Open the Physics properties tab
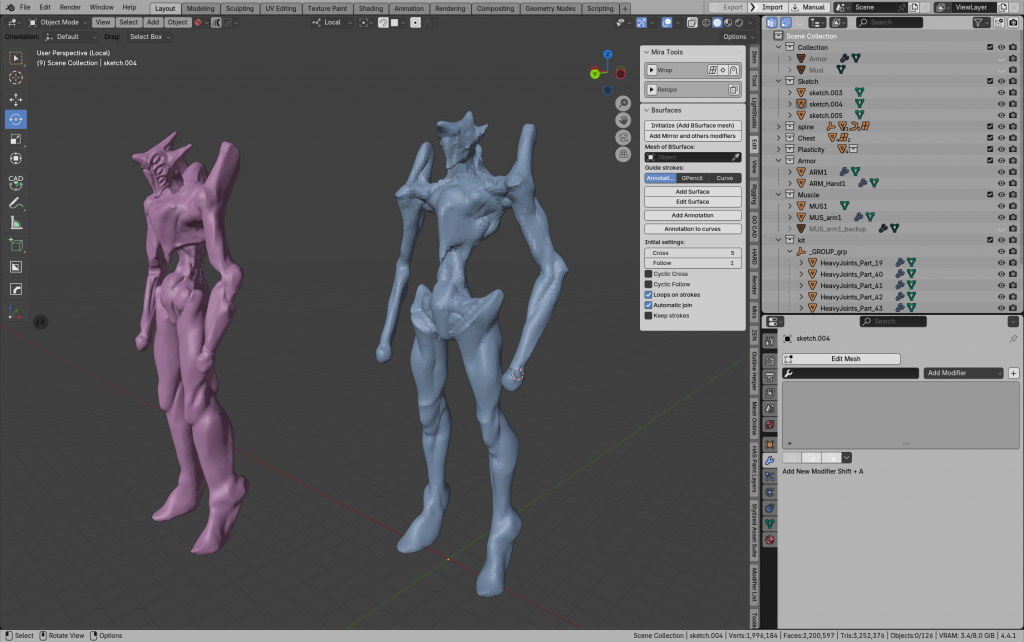The height and width of the screenshot is (642, 1024). coord(770,492)
